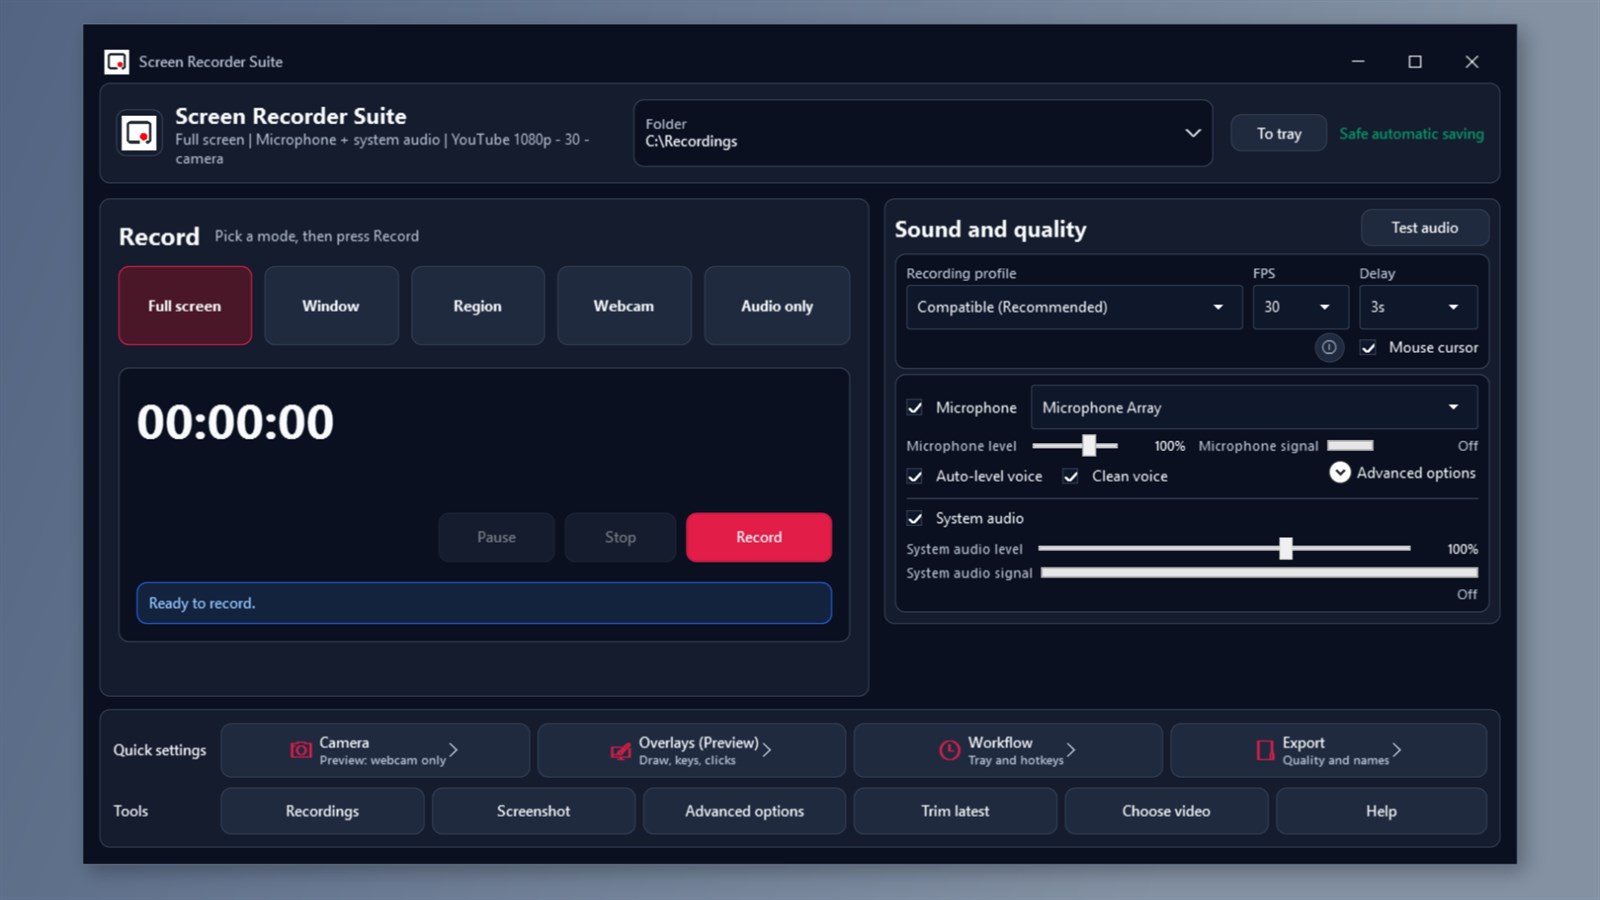Open Advanced options in the Tools row
The height and width of the screenshot is (900, 1600).
[x=744, y=811]
